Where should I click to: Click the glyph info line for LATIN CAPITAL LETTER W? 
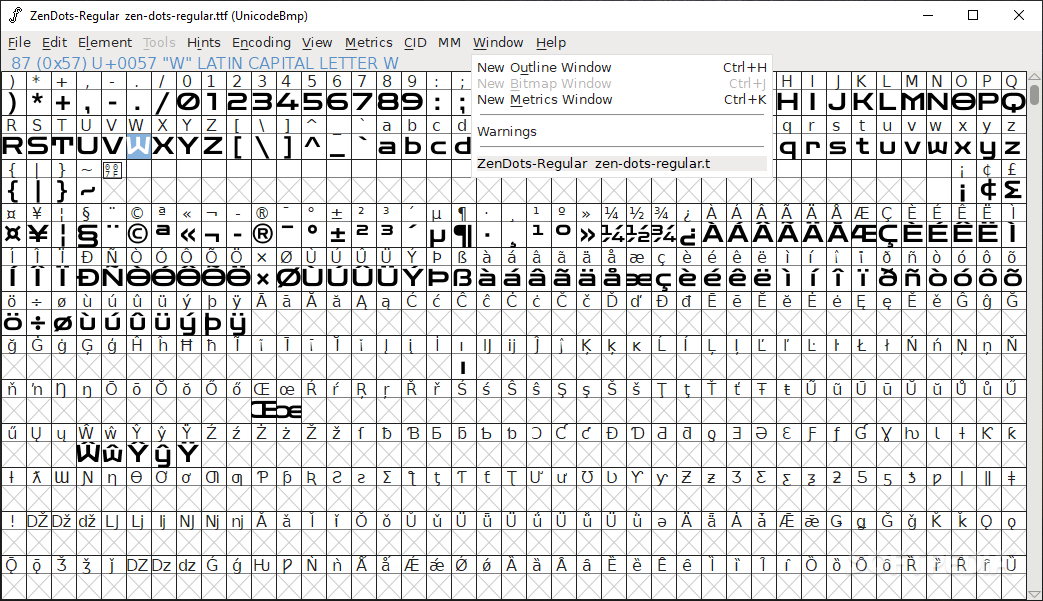point(205,63)
